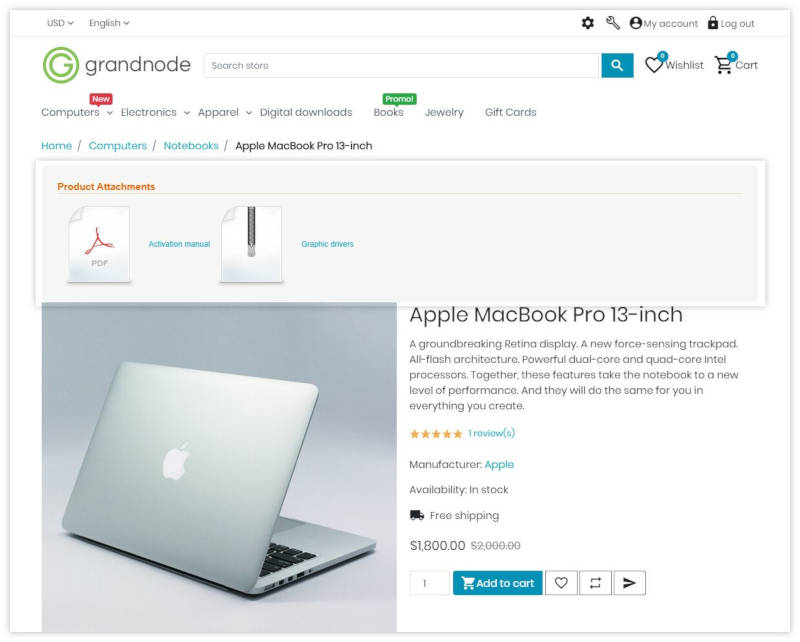Click the email-a-friend paper plane button

pyautogui.click(x=630, y=583)
